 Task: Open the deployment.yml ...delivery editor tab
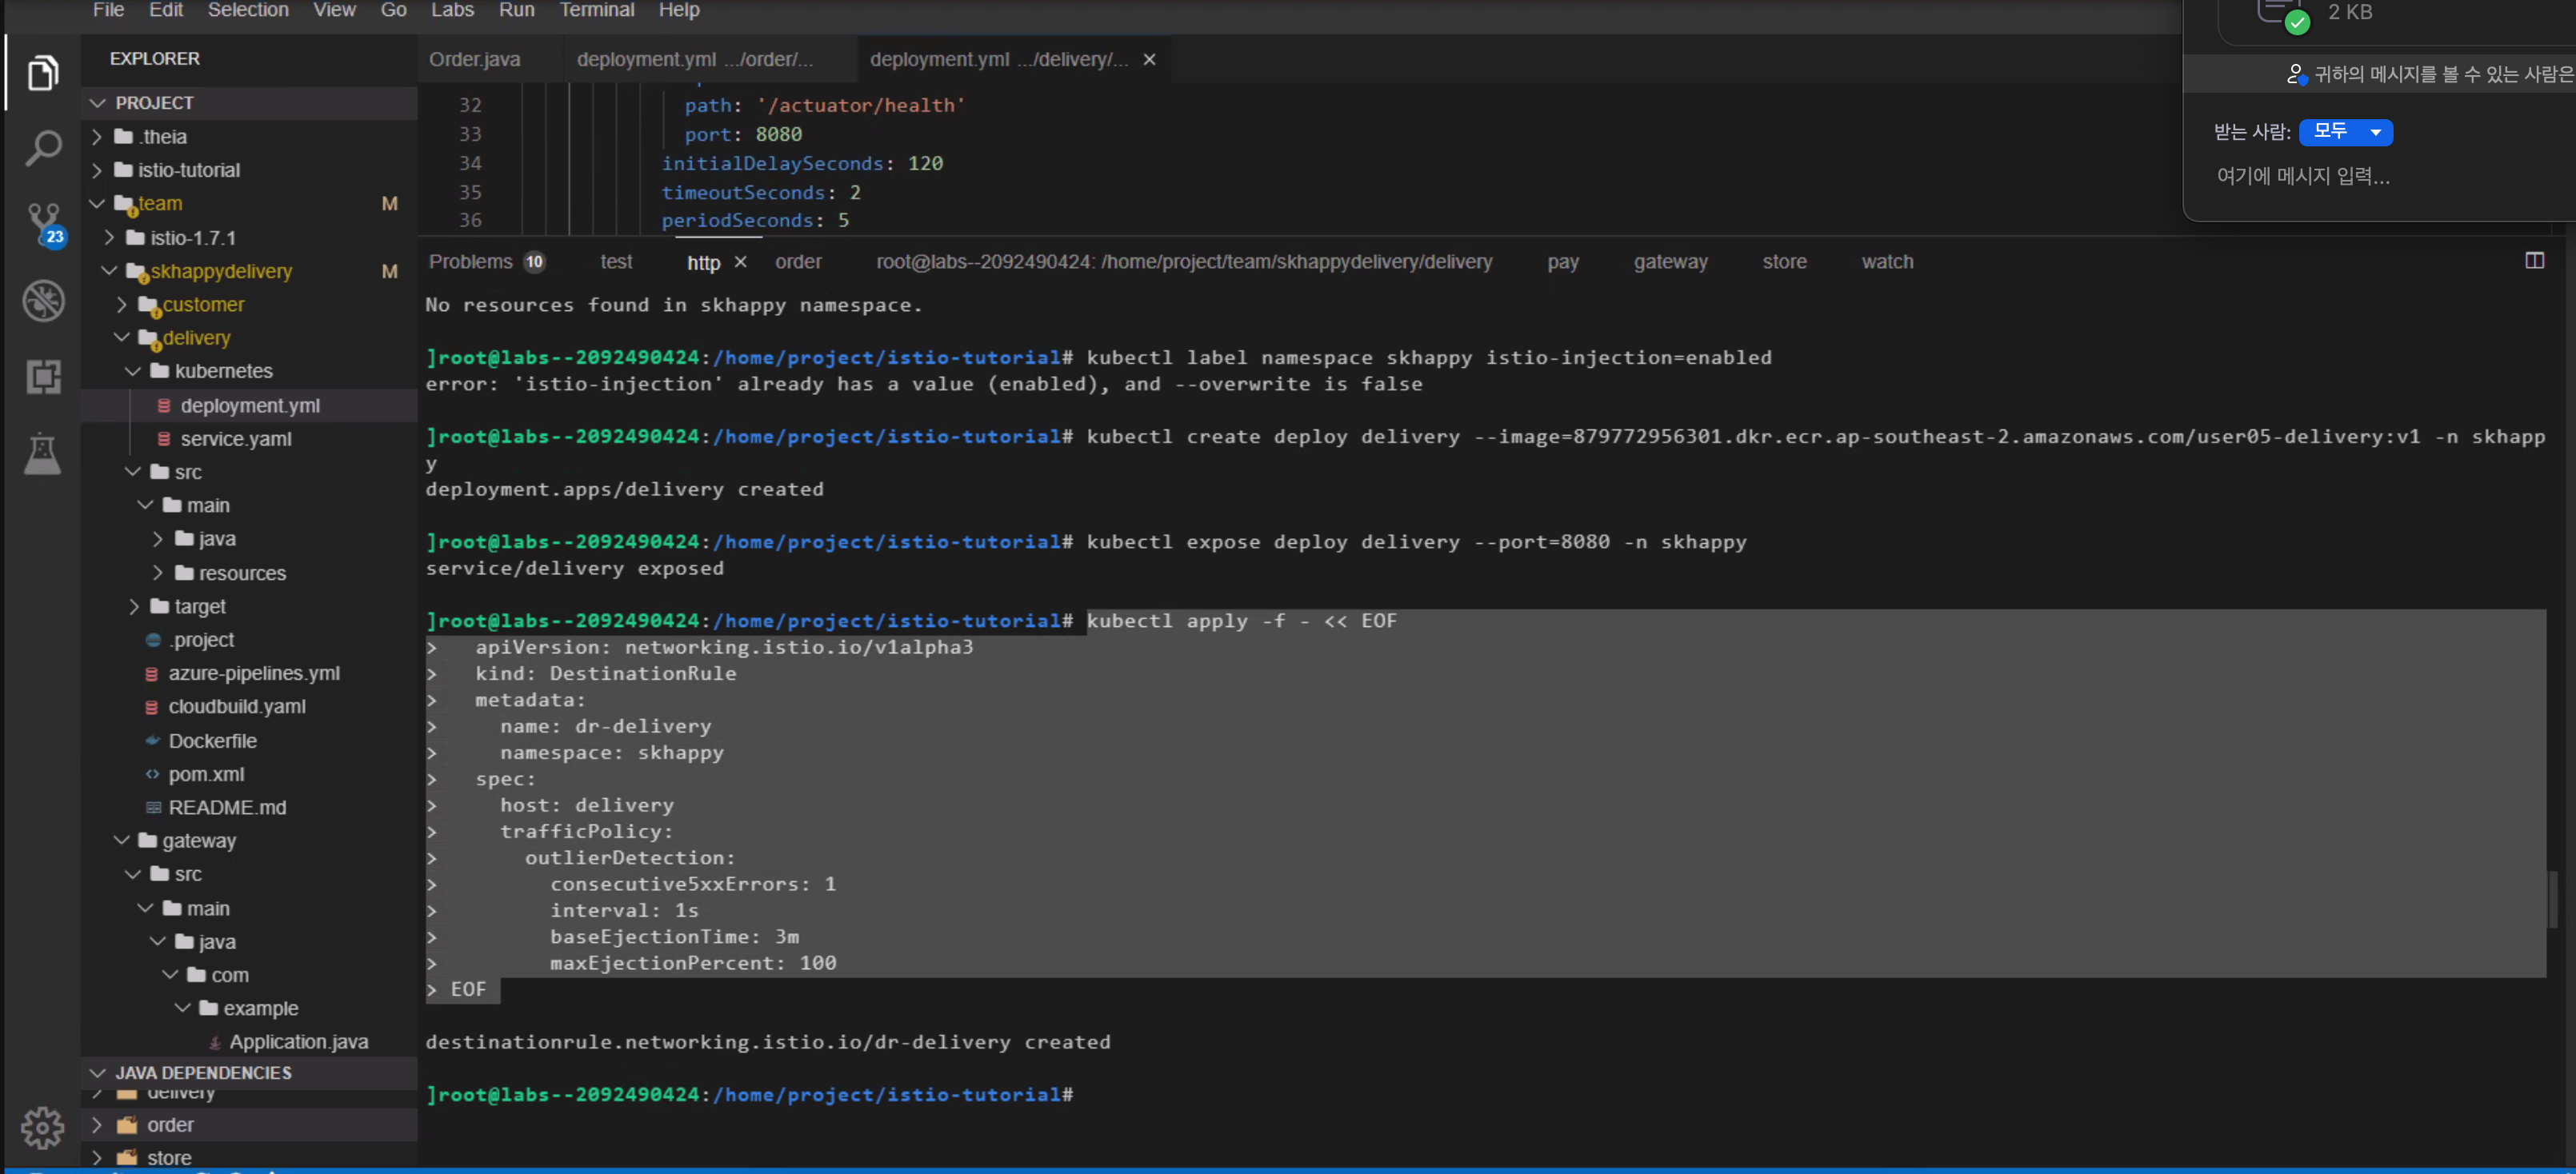[997, 59]
